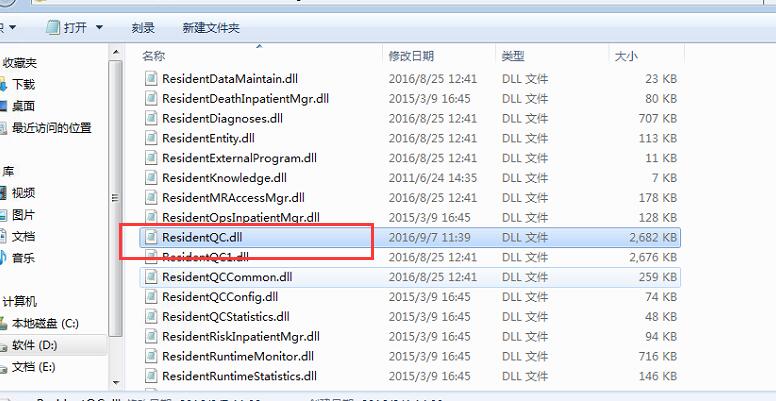Viewport: 776px width, 401px height.
Task: Open 本地磁盘 (C:) in navigation pane
Action: click(45, 324)
